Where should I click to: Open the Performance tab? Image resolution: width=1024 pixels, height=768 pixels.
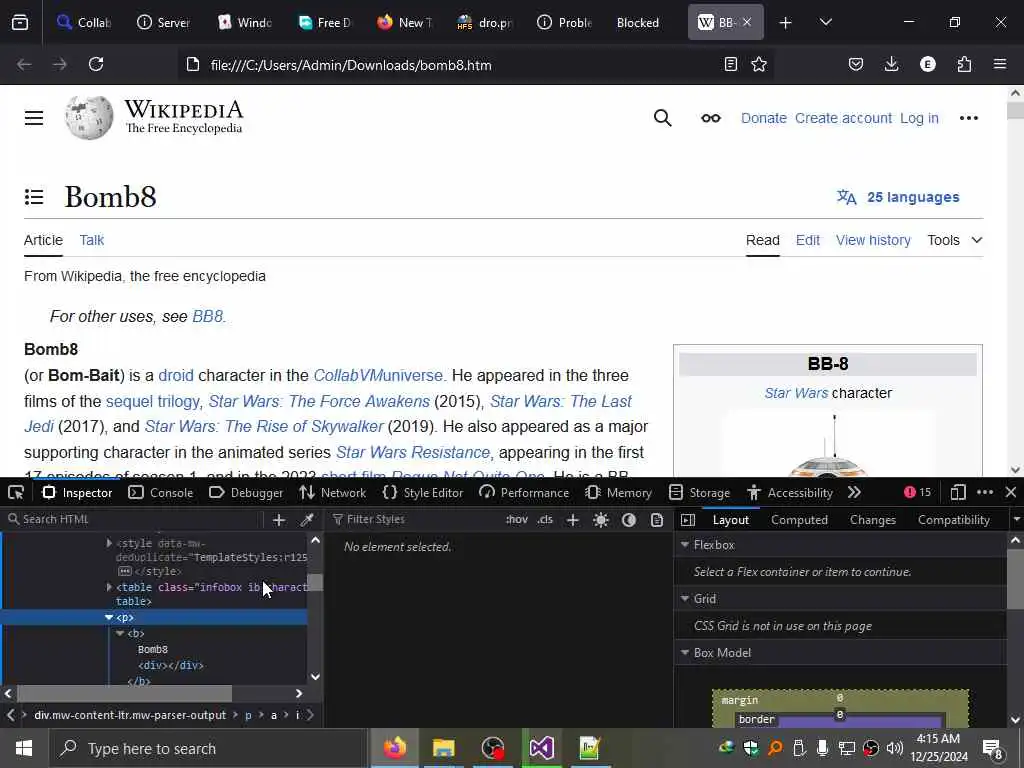(524, 492)
